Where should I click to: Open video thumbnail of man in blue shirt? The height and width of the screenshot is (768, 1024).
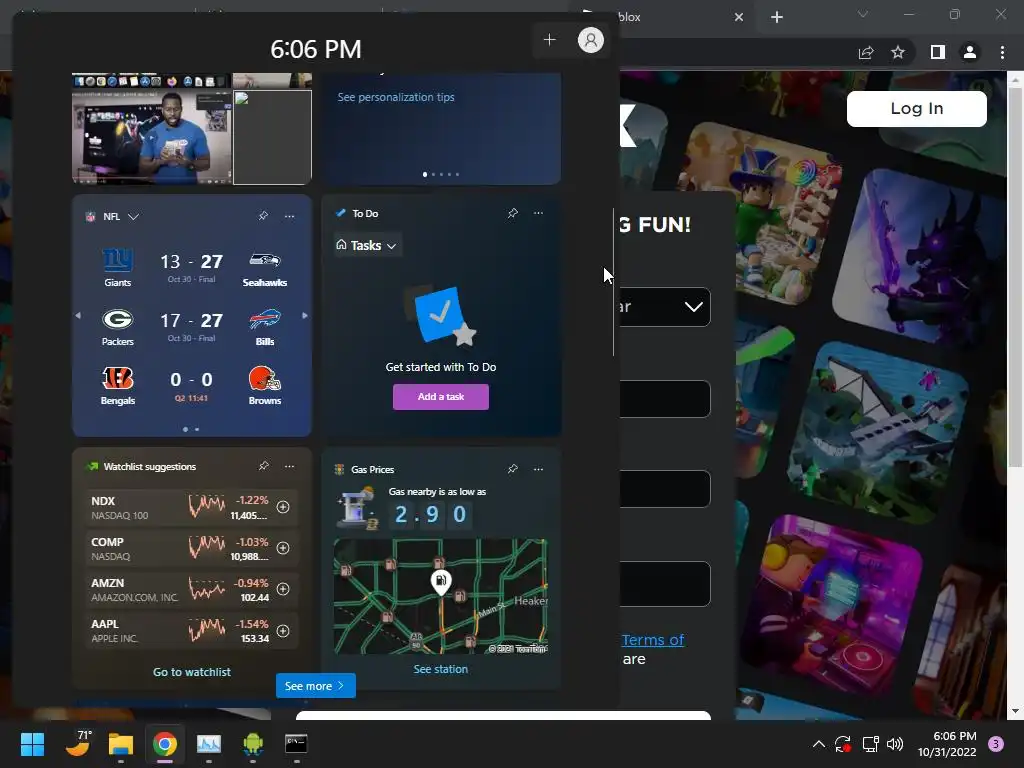152,136
